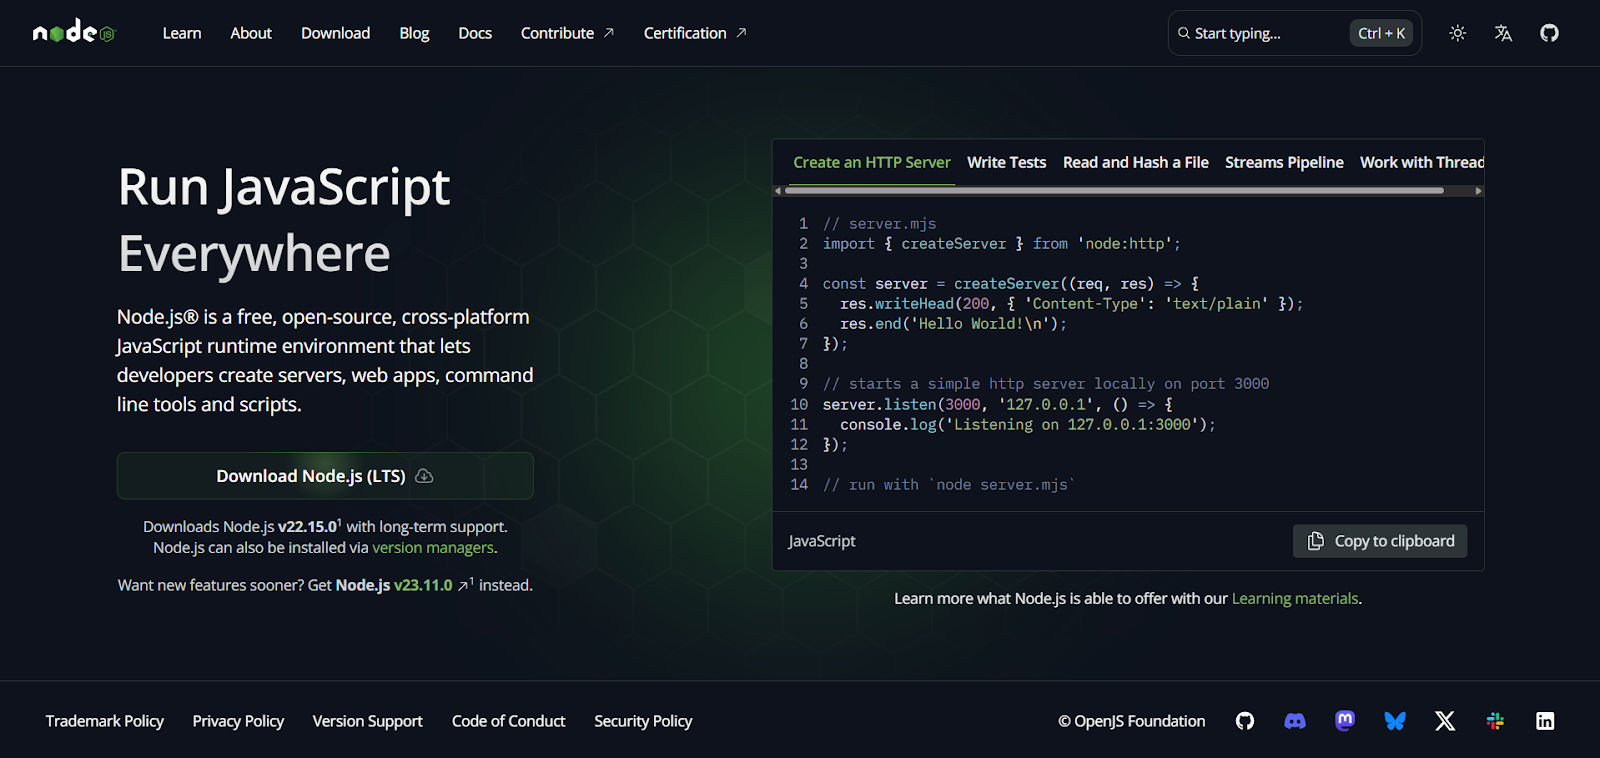Click the code line 'server.listen(3000, '127.0.0.1'...'
Image resolution: width=1600 pixels, height=758 pixels.
[x=997, y=404]
